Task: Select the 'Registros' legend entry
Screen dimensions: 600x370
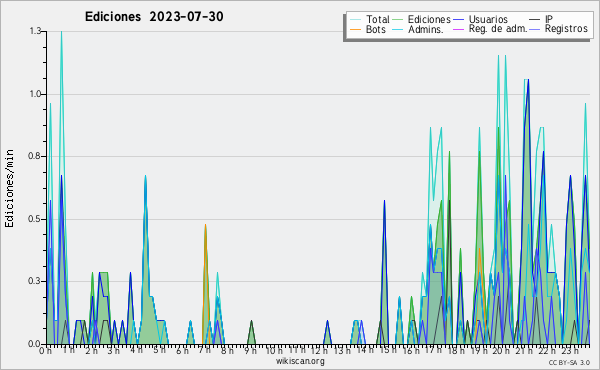Action: 566,29
